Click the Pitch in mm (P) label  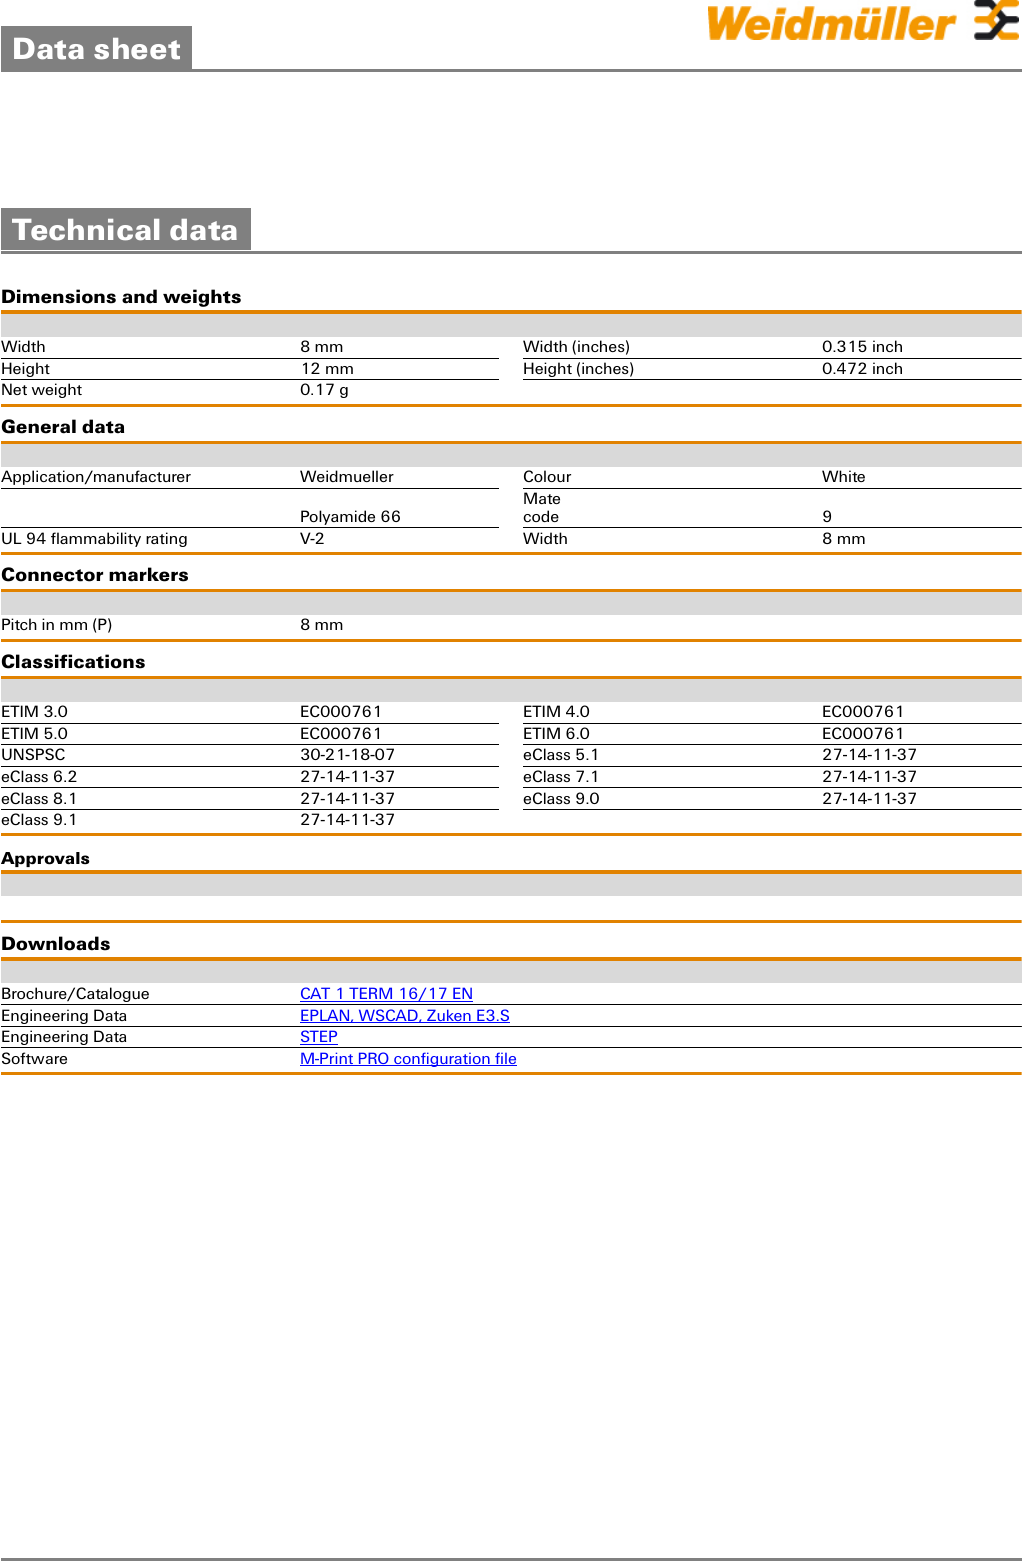57,625
